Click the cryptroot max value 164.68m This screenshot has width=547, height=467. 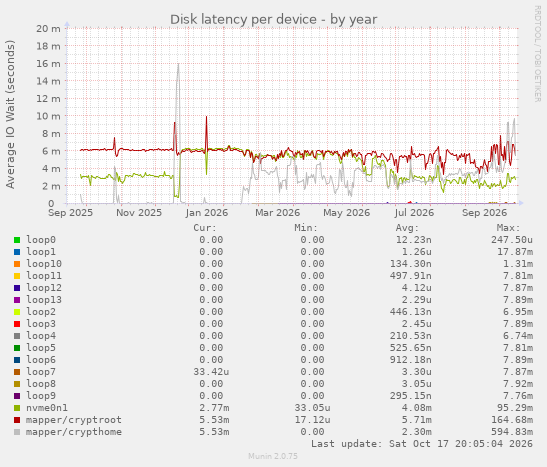[x=512, y=420]
